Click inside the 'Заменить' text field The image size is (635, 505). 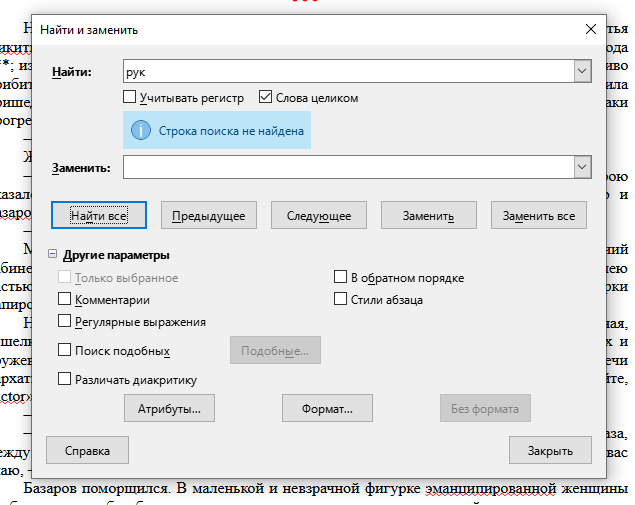point(345,167)
